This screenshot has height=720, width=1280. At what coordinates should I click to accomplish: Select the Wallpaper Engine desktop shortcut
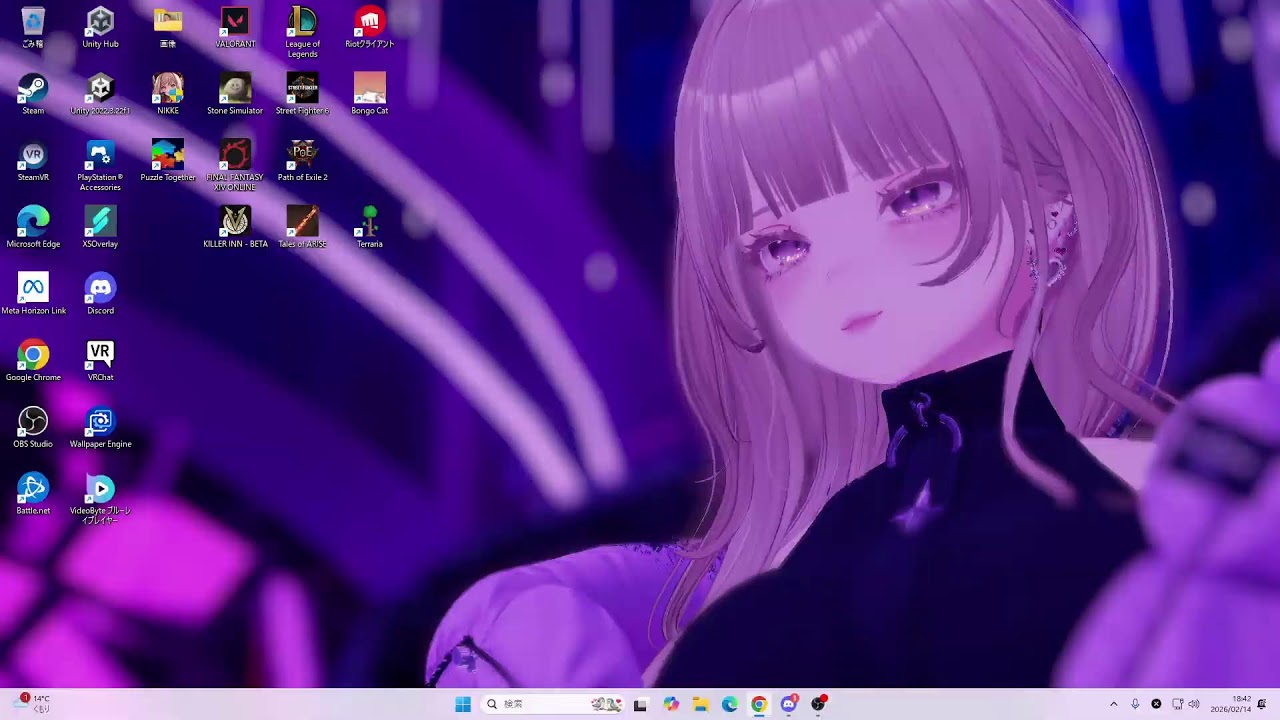100,428
